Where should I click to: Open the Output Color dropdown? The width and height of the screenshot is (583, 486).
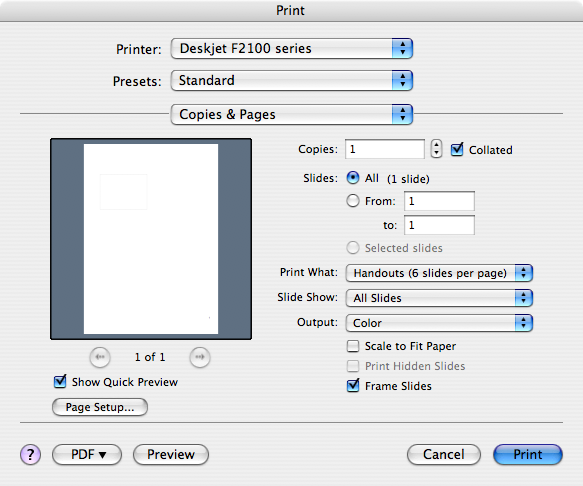439,323
